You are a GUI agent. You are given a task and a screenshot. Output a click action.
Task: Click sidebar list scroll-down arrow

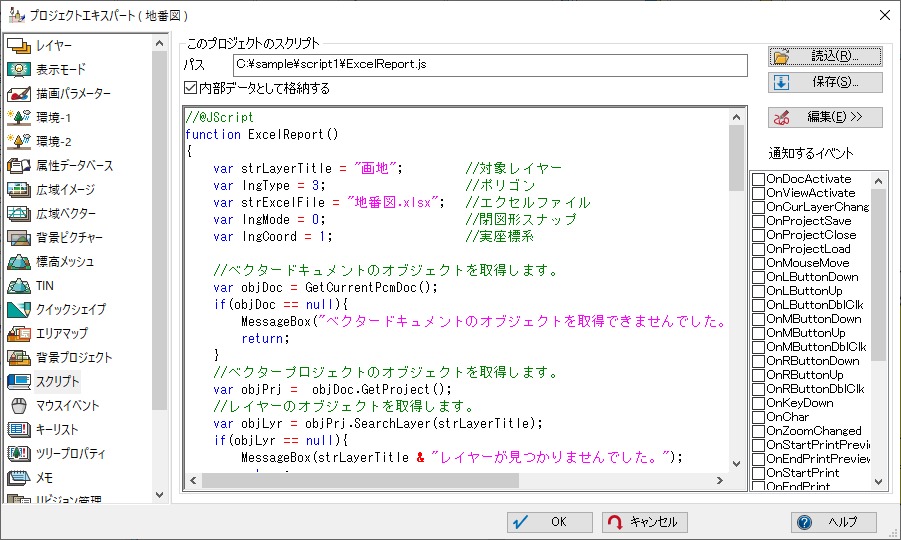point(160,495)
